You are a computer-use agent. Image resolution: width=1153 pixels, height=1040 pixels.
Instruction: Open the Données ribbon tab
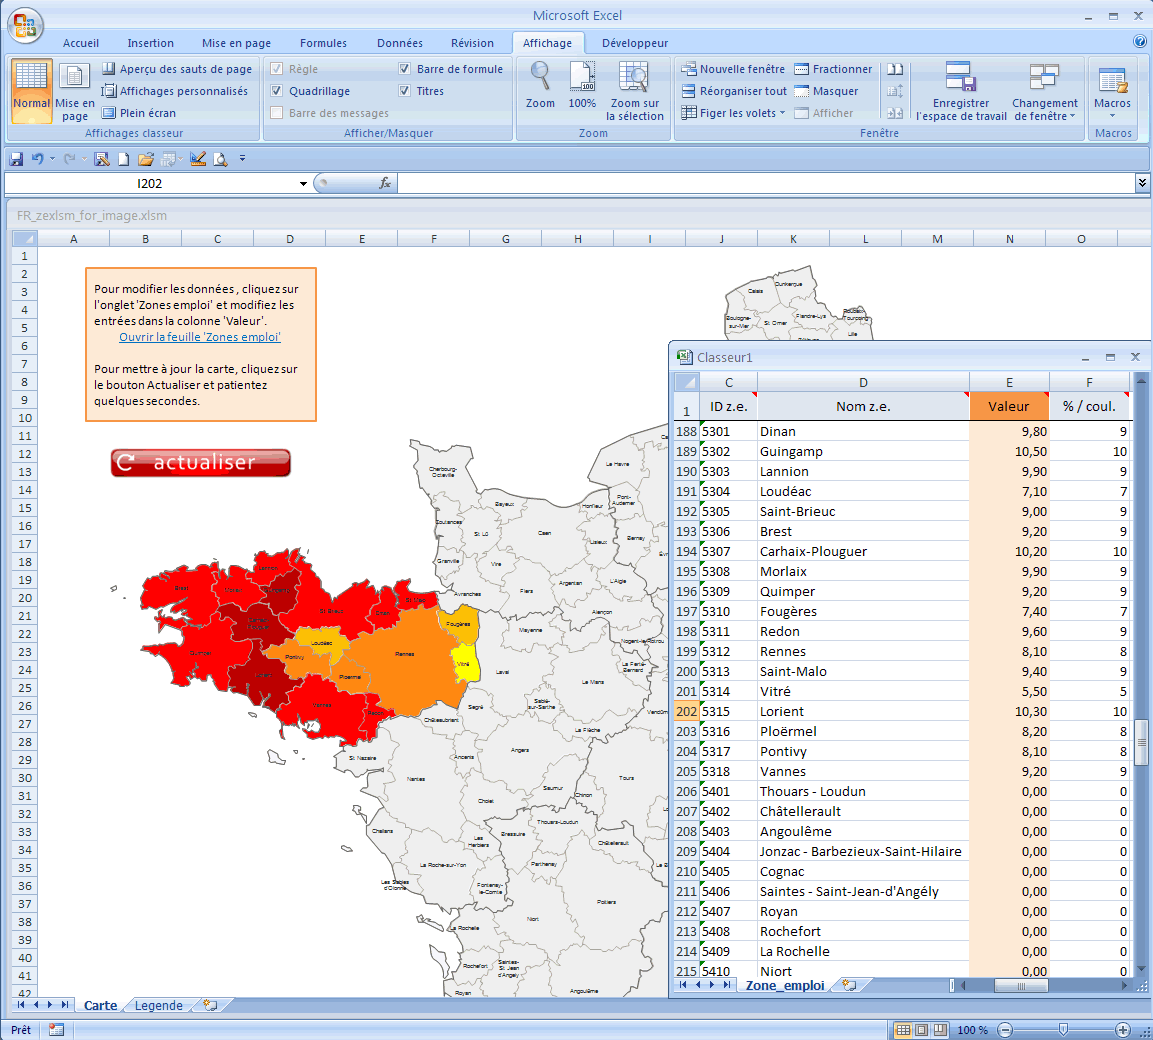point(400,43)
